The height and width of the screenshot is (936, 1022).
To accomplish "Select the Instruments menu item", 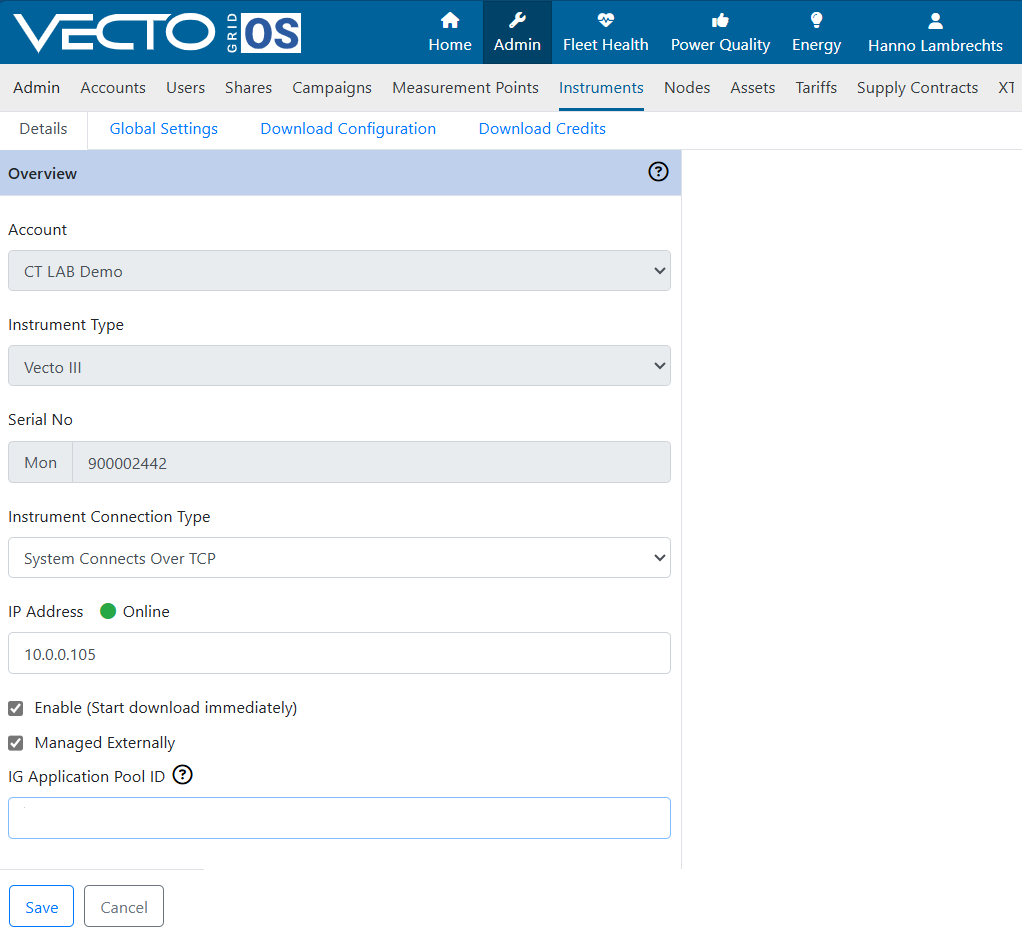I will tap(601, 87).
